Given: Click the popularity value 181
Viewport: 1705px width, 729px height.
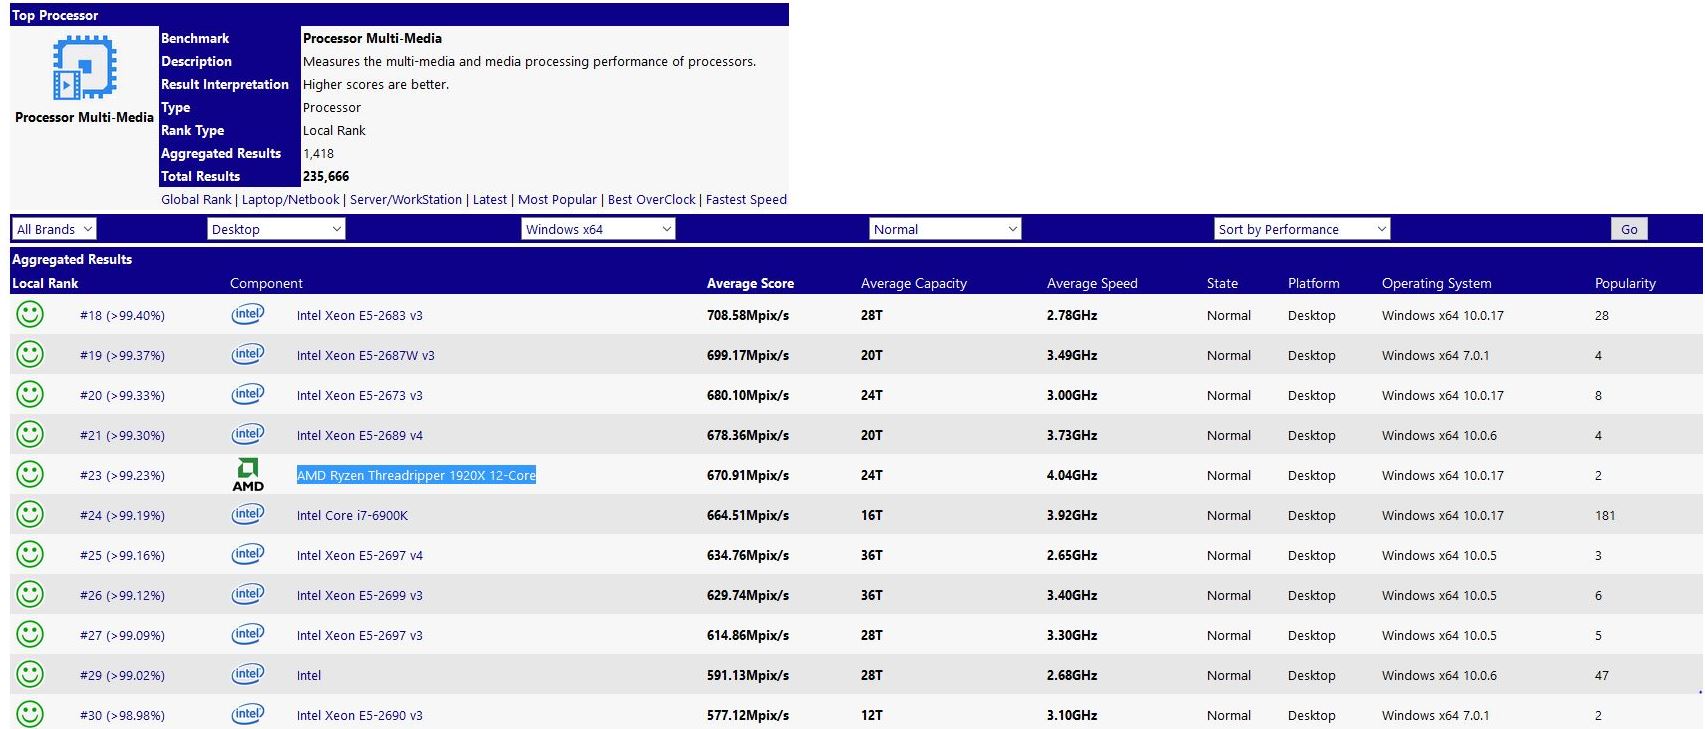Looking at the screenshot, I should 1605,515.
